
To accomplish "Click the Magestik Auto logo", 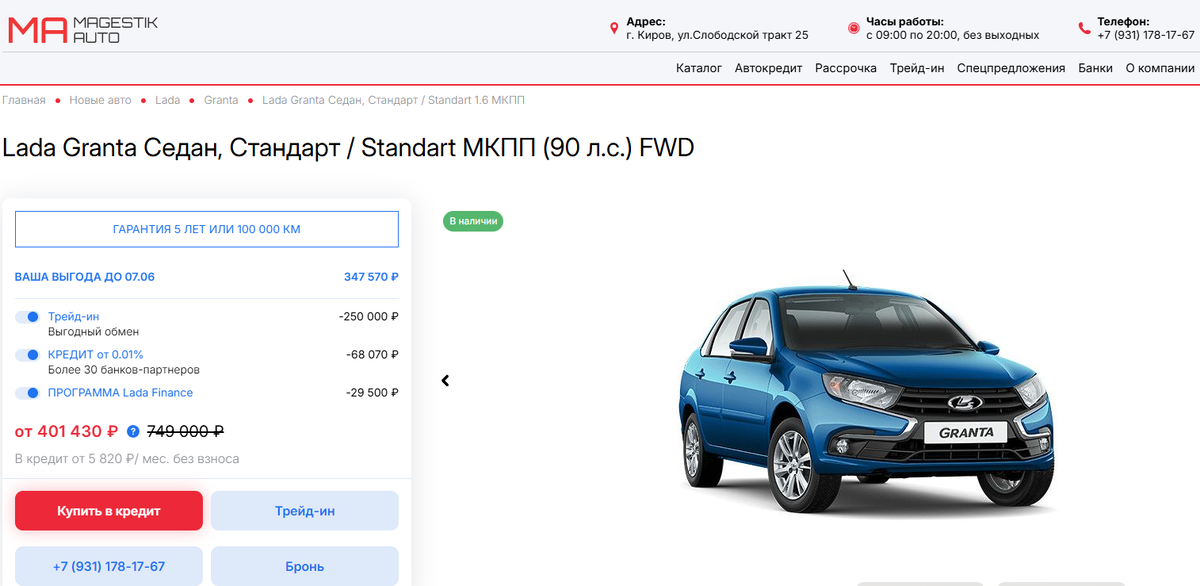I will point(83,29).
